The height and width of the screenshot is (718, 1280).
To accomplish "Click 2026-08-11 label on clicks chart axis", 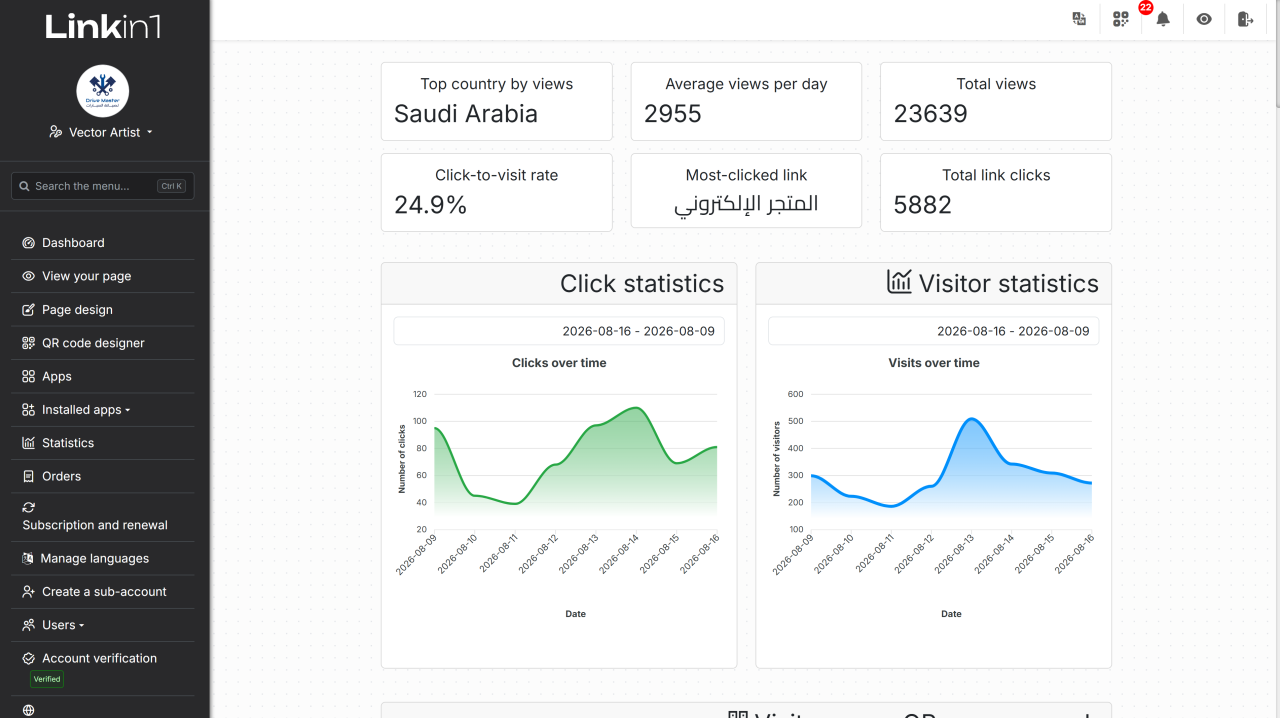I will coord(499,553).
